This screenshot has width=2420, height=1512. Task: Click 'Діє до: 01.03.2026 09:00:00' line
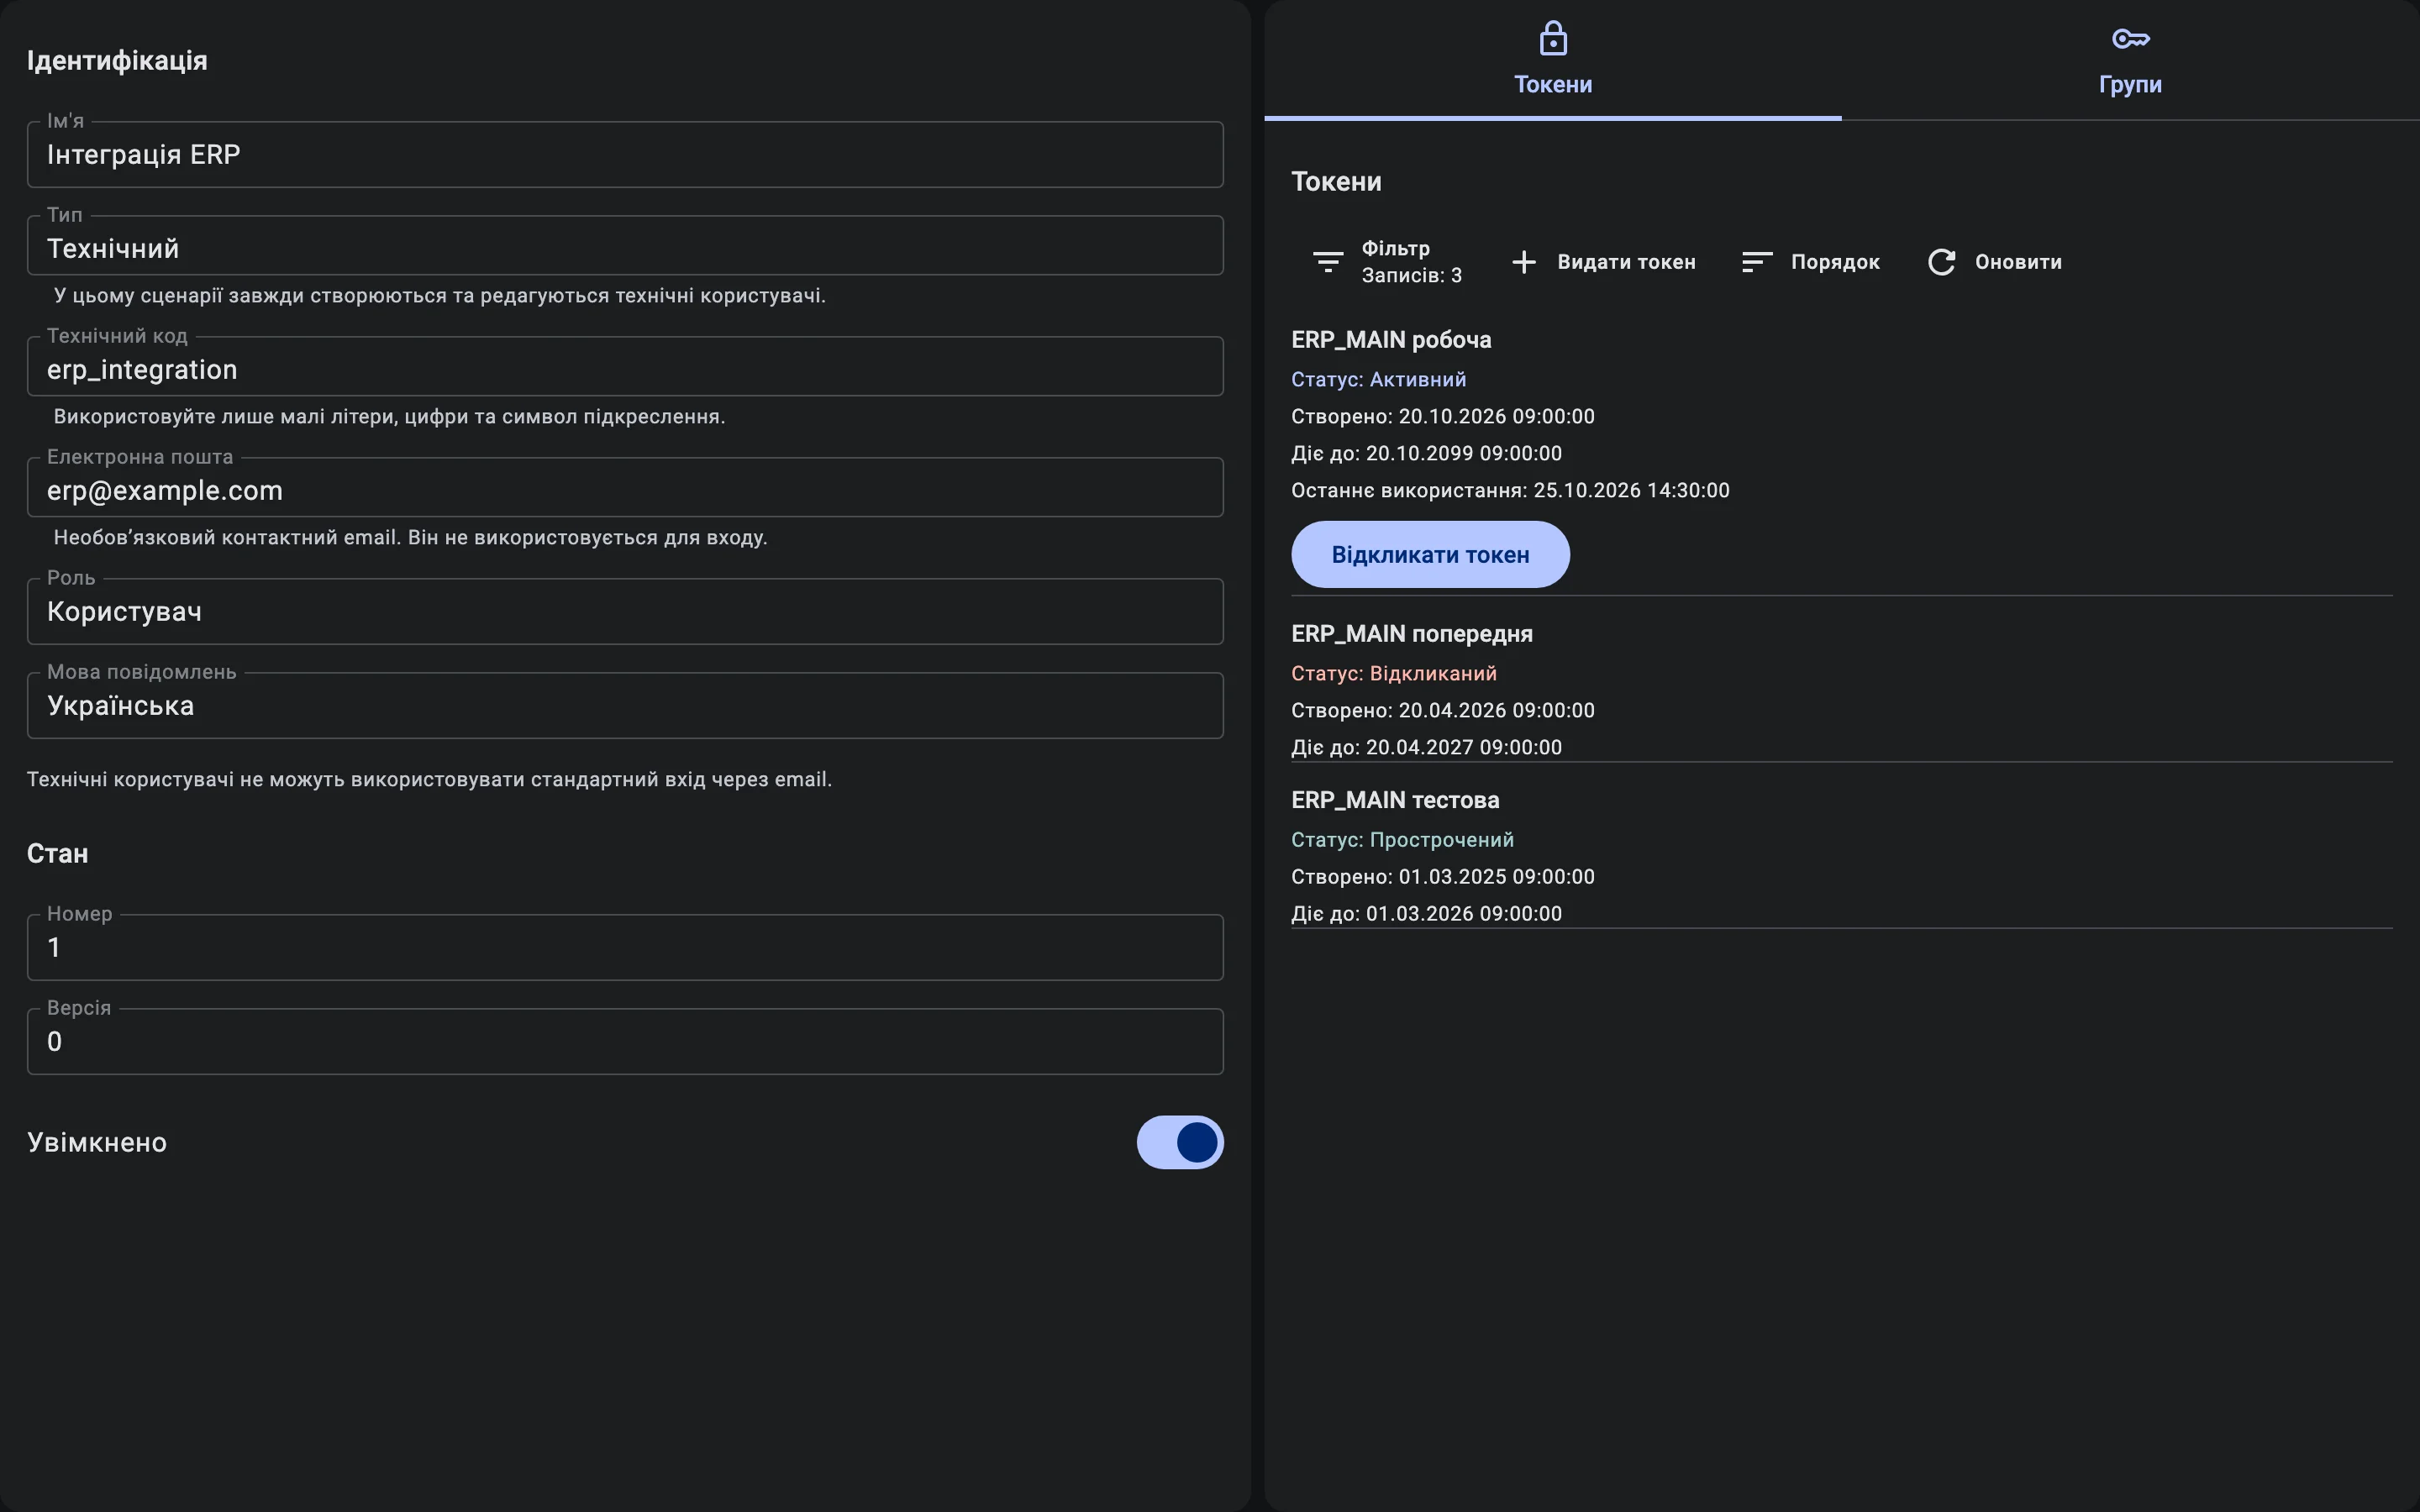(x=1426, y=914)
